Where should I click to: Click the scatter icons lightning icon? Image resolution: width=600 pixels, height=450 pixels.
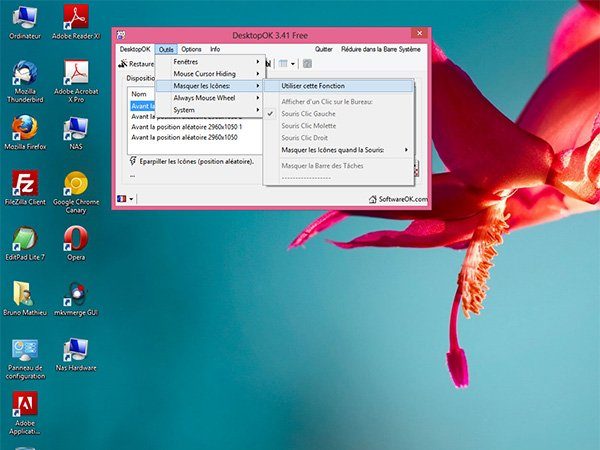pos(133,161)
